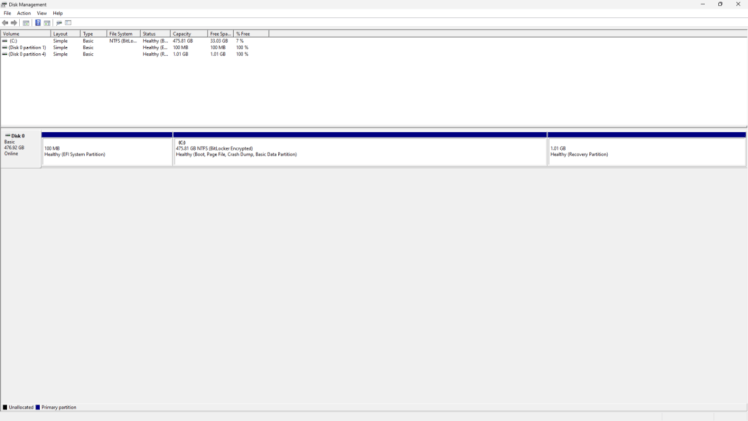Click the rightmost toolbar icon
This screenshot has height=421, width=748.
(68, 22)
